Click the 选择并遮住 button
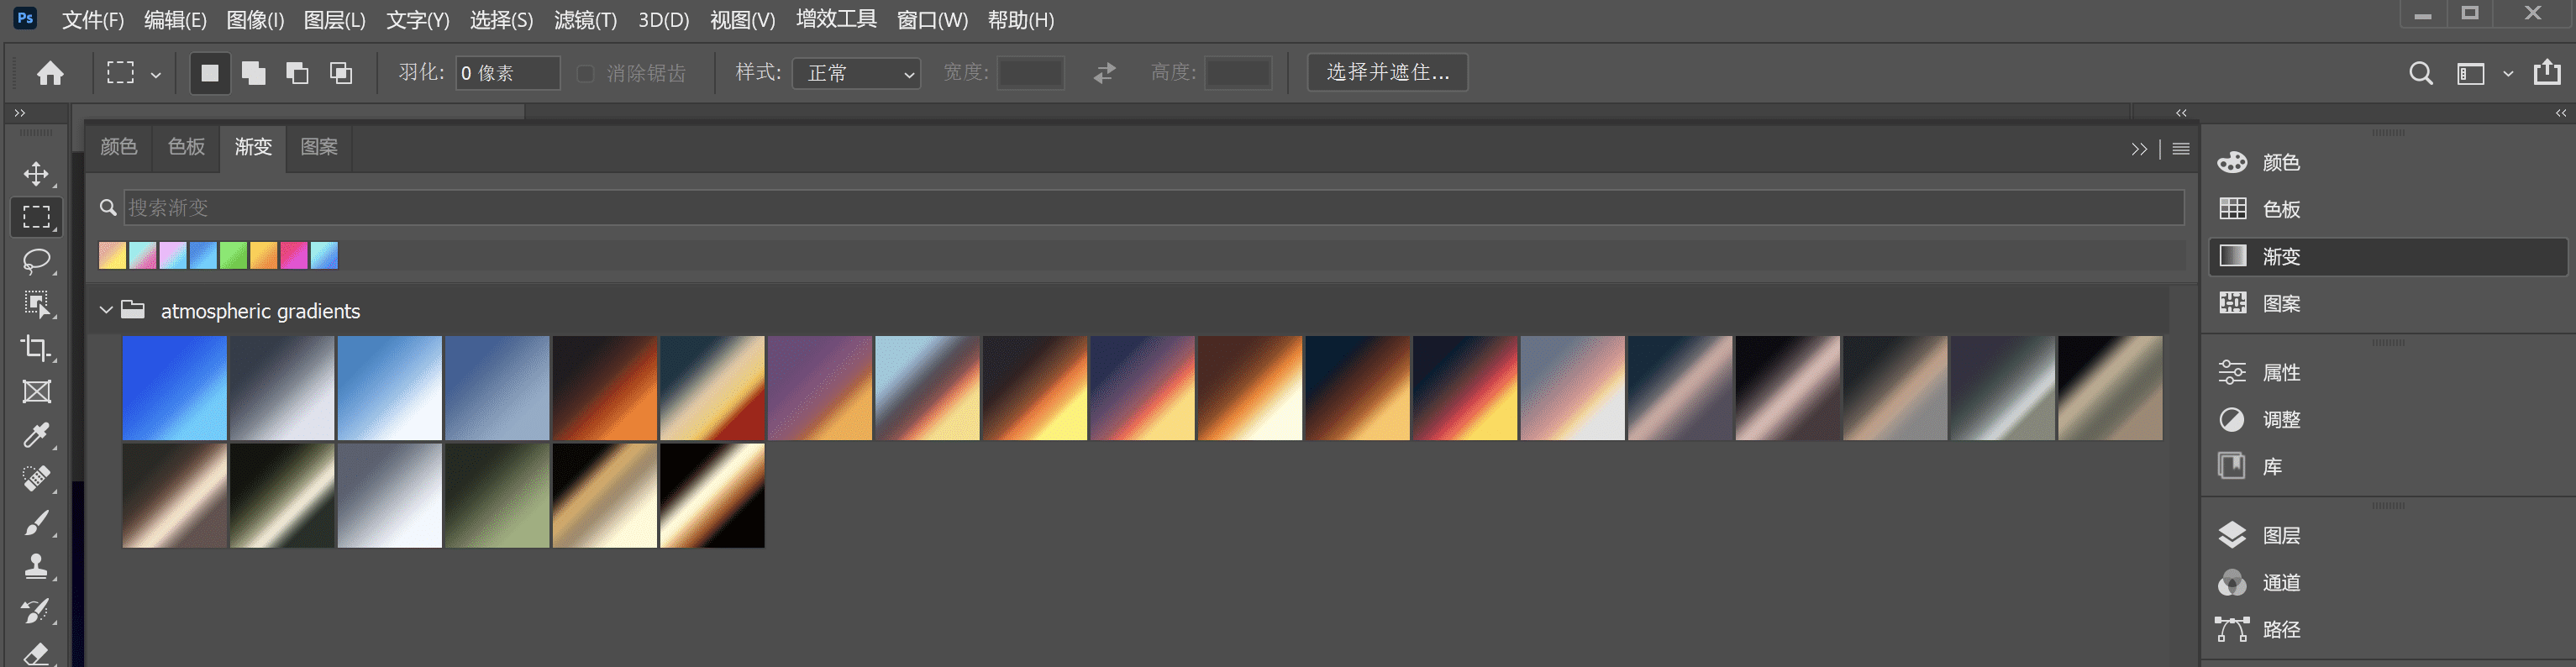 coord(1387,72)
